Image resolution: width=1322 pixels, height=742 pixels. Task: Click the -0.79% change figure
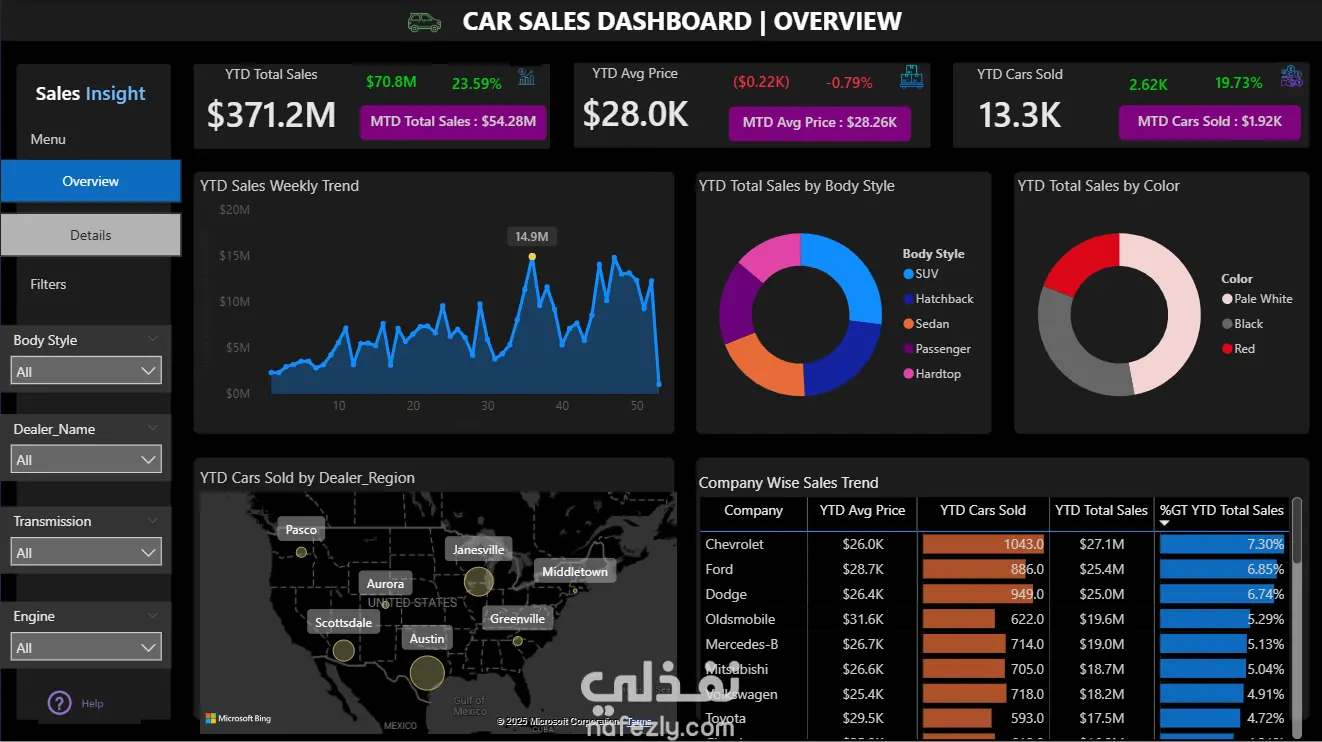(x=849, y=82)
